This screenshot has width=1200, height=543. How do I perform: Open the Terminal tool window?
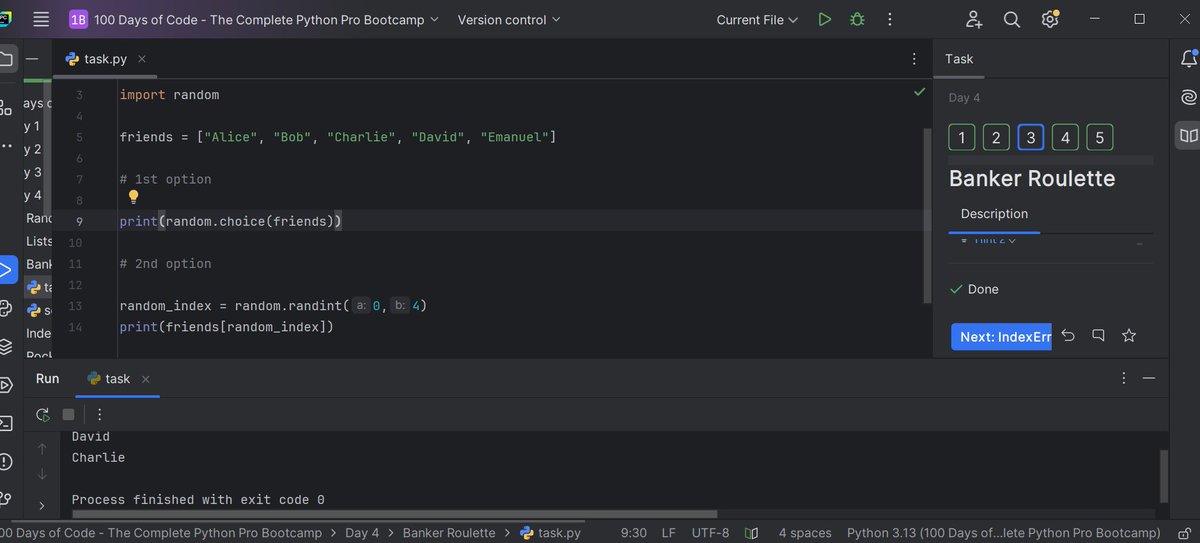[6, 422]
